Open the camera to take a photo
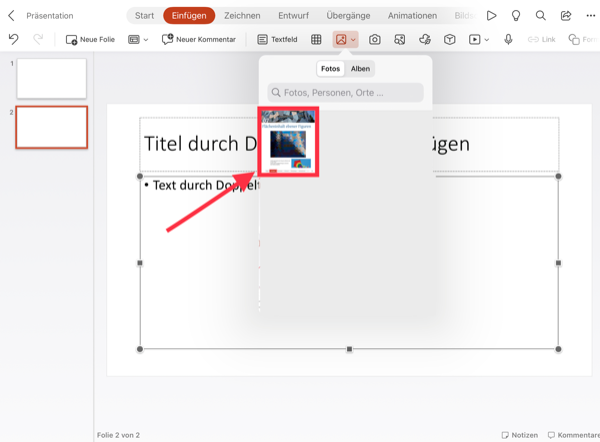 pos(375,39)
